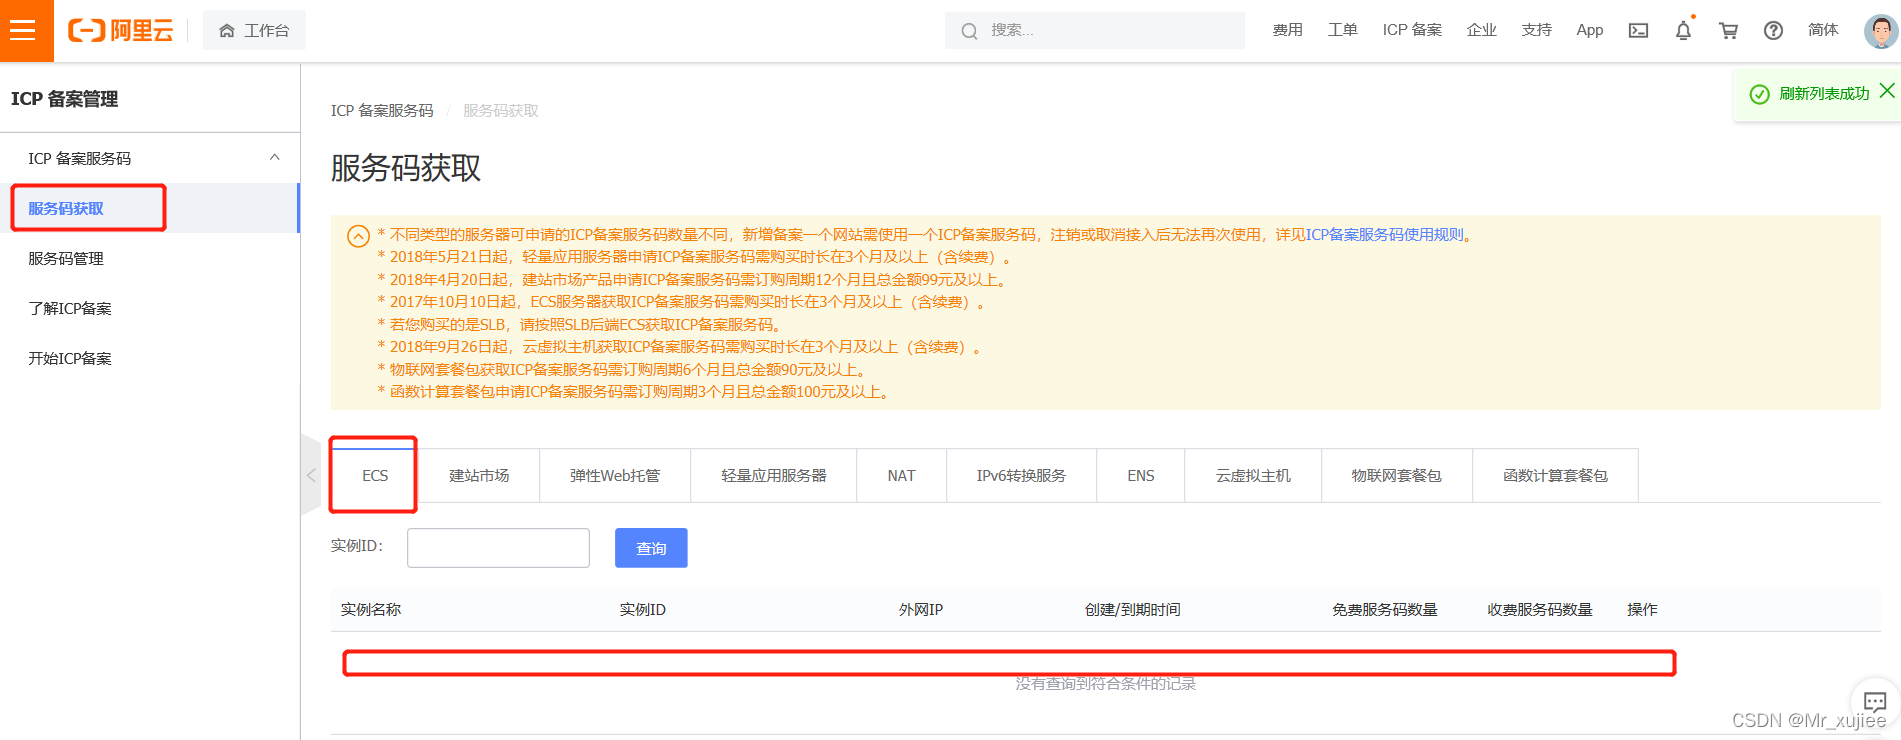
Task: Click the 创建/到期时间 column header
Action: (1132, 609)
